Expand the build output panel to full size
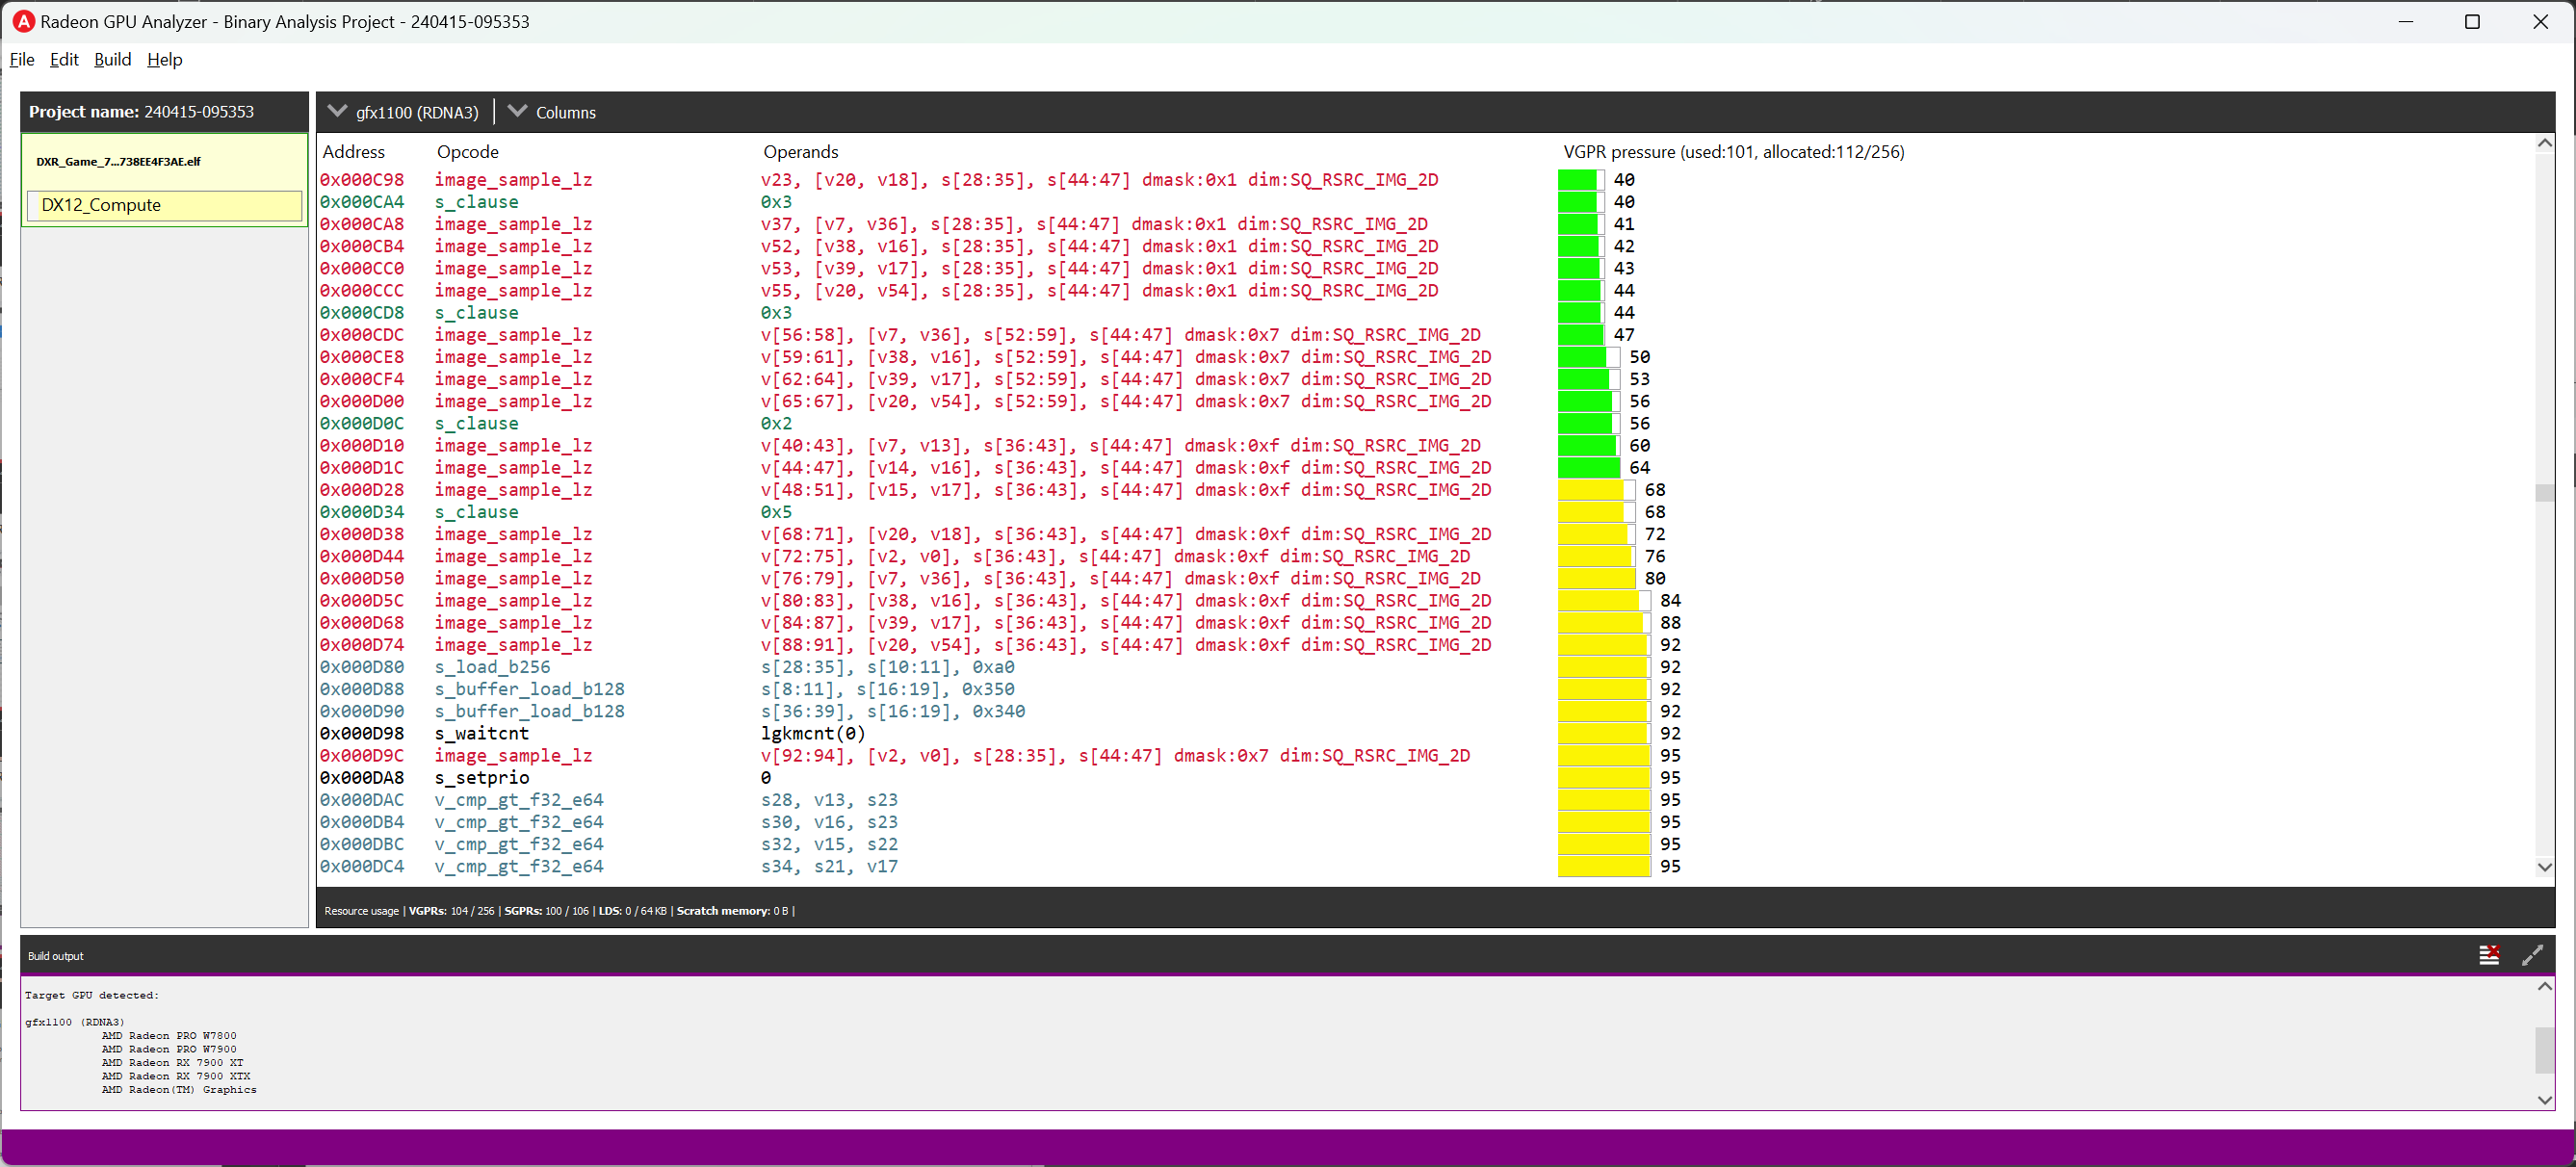Viewport: 2576px width, 1167px height. pyautogui.click(x=2532, y=955)
